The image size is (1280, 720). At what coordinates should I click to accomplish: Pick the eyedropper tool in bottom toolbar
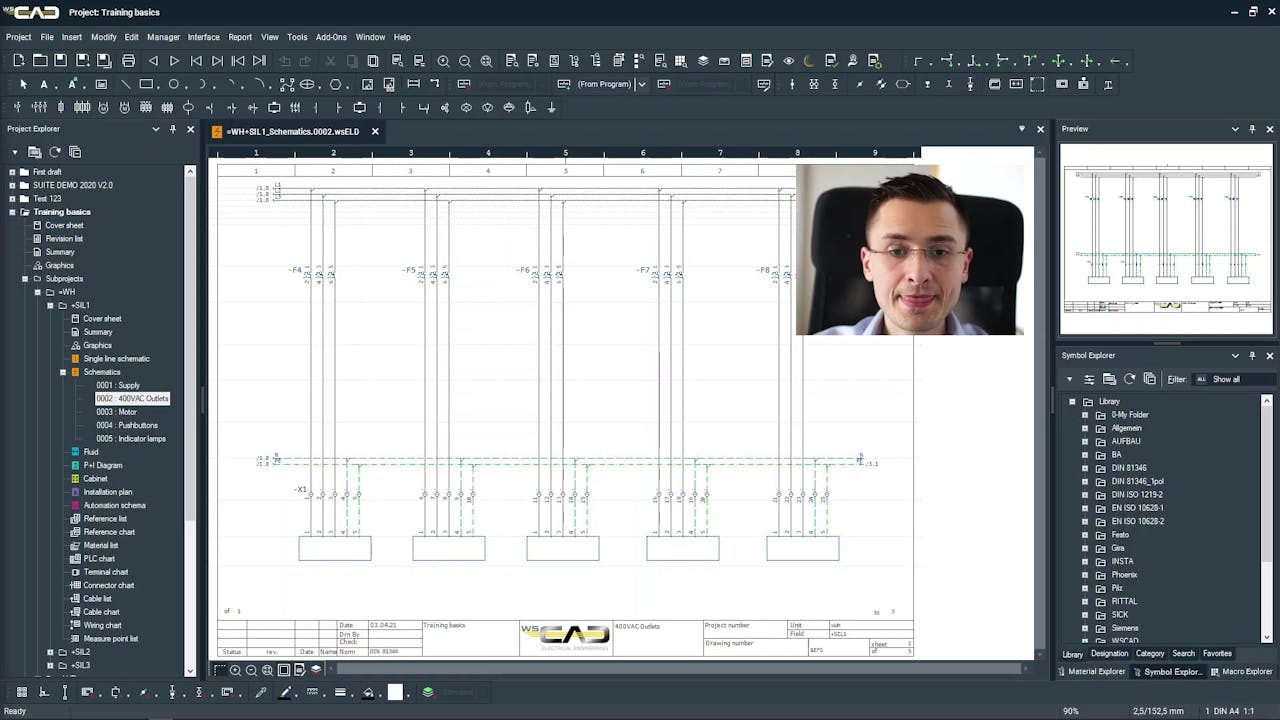click(x=262, y=692)
